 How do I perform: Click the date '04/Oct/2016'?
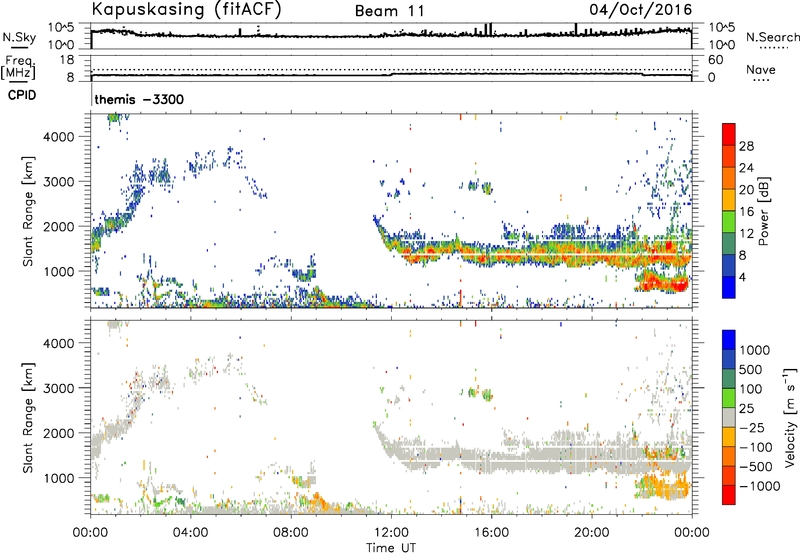(641, 9)
